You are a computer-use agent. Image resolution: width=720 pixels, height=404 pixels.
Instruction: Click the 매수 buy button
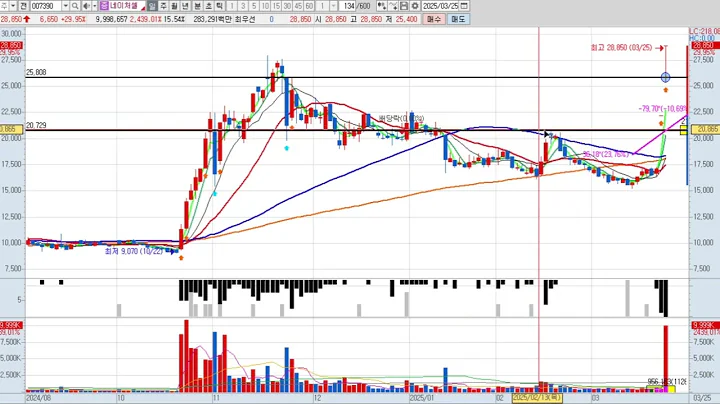point(433,19)
